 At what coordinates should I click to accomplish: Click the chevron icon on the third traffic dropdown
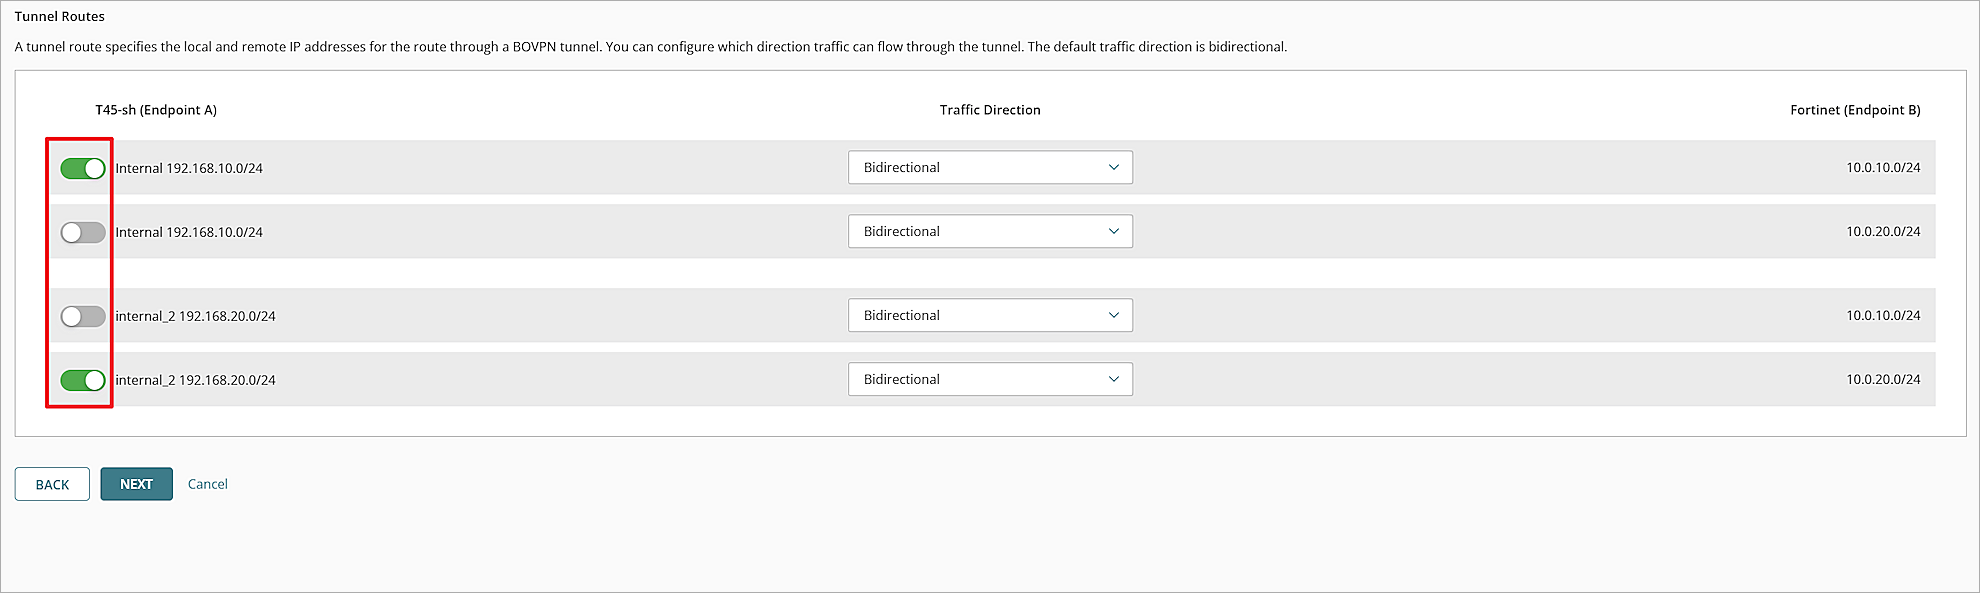pyautogui.click(x=1113, y=315)
